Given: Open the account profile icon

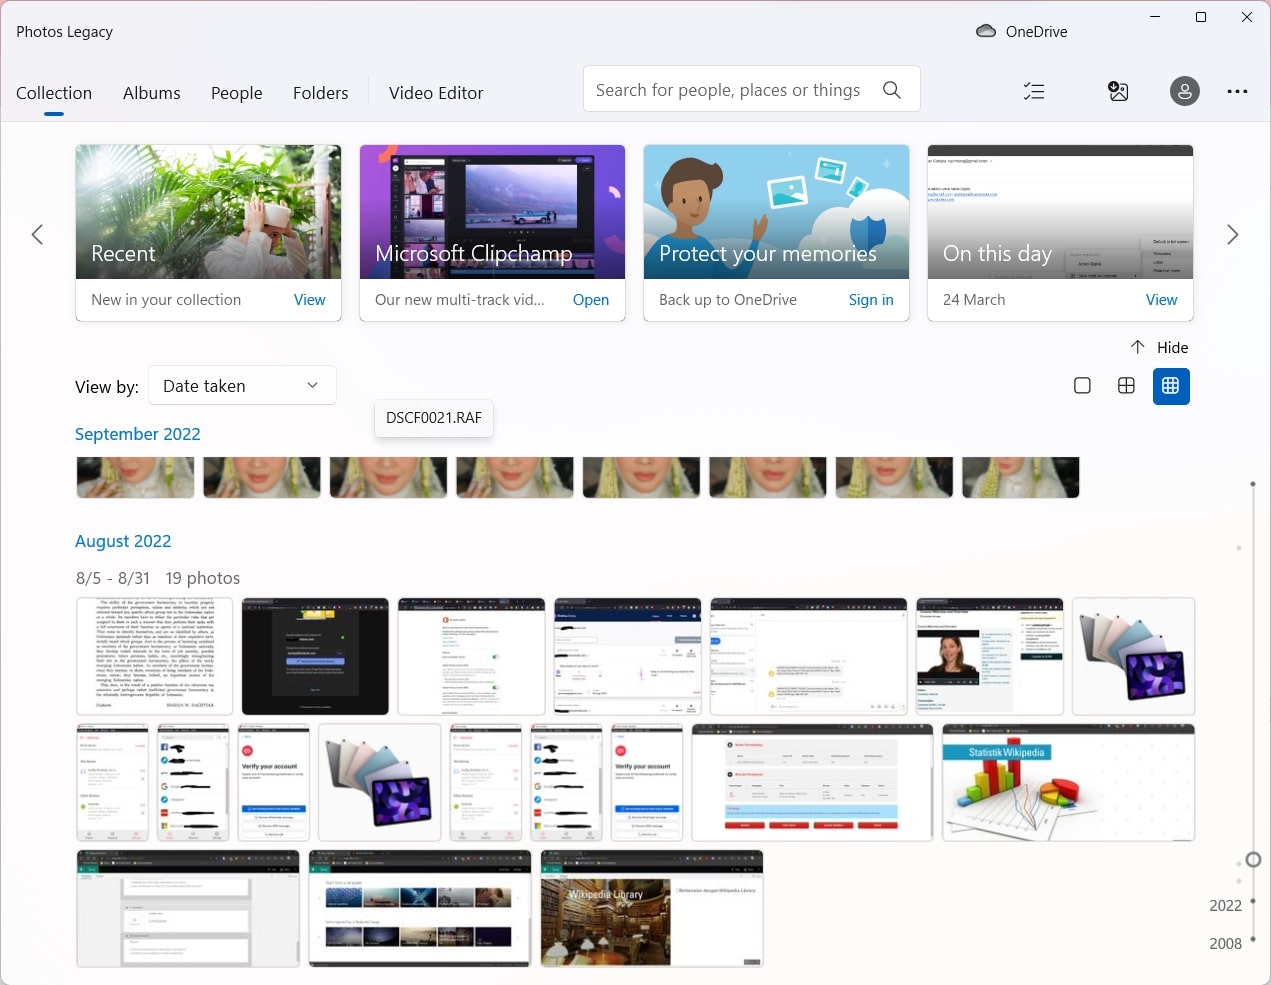Looking at the screenshot, I should (1185, 91).
